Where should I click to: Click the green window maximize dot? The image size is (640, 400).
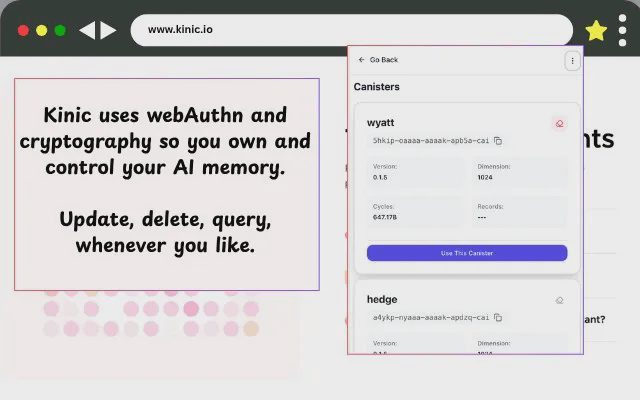60,31
